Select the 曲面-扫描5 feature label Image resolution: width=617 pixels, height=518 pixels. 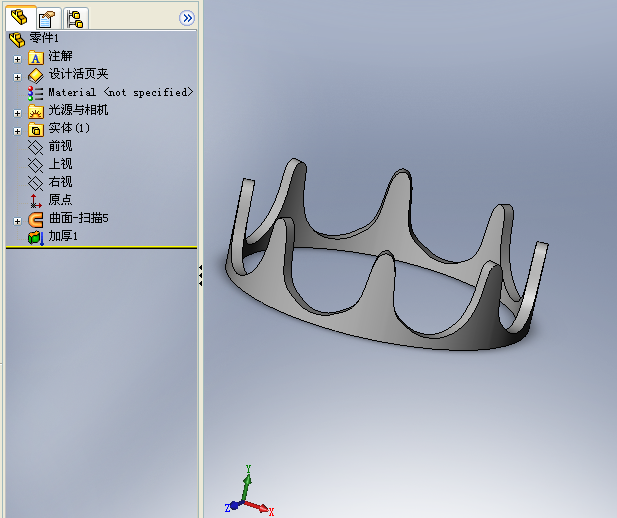pos(78,218)
